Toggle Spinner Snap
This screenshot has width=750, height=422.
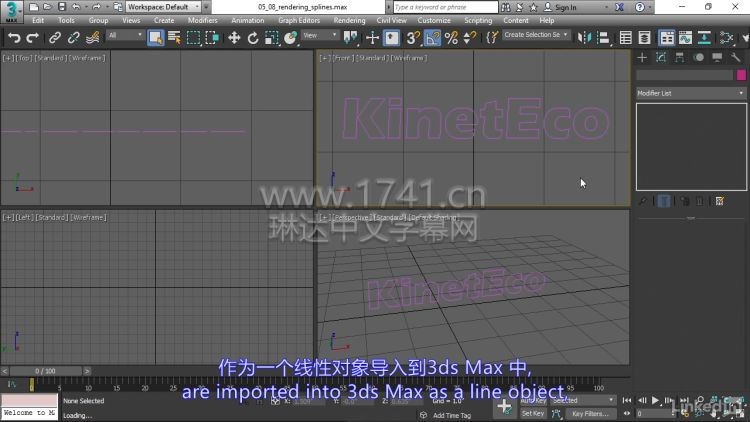click(470, 37)
